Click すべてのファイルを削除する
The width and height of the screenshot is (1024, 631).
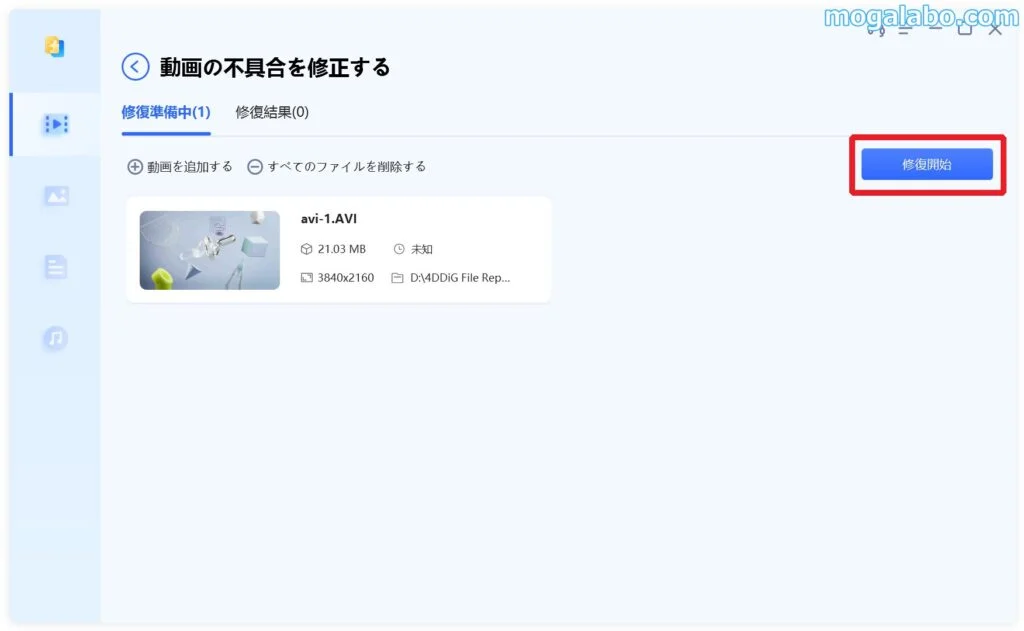(347, 167)
